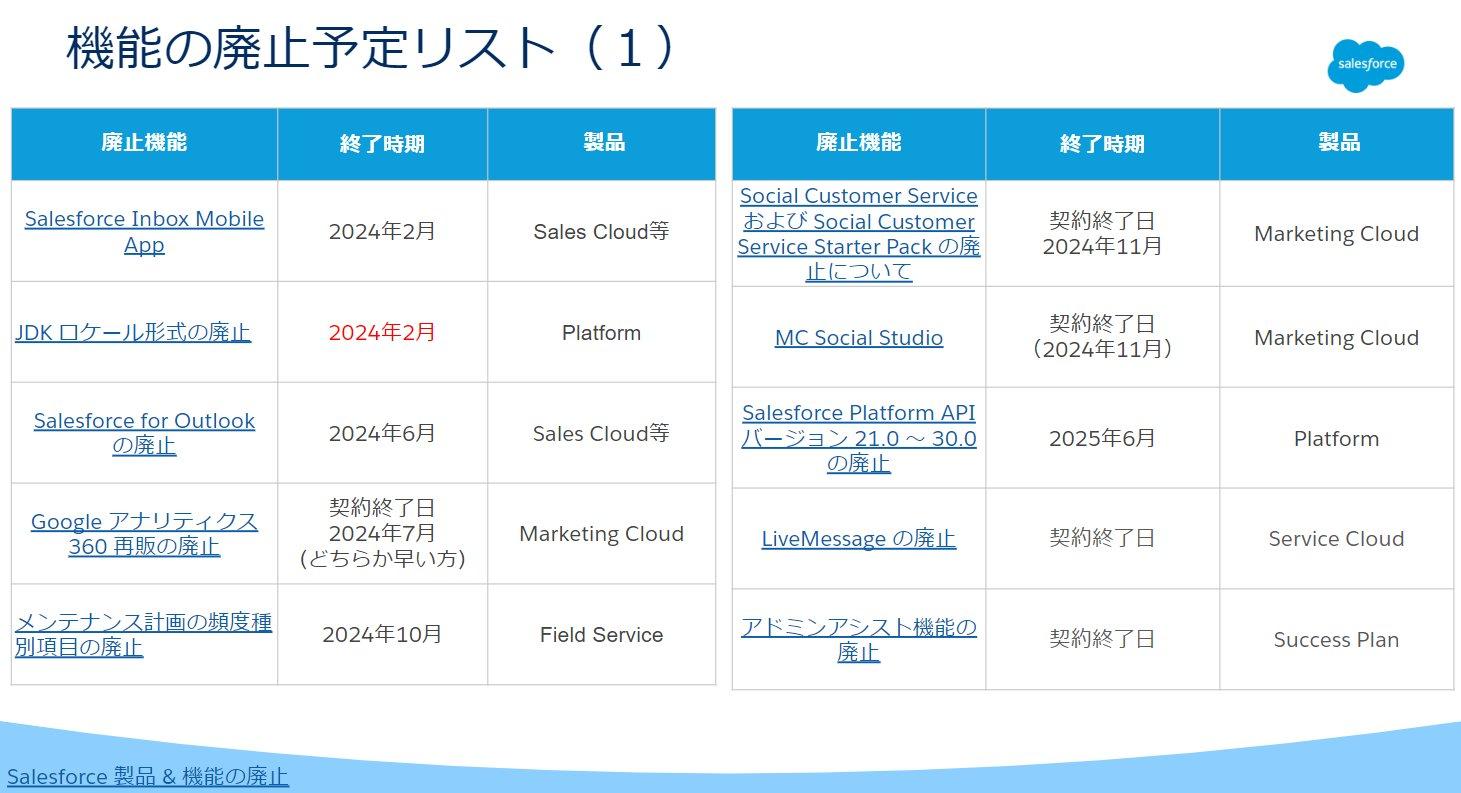This screenshot has width=1461, height=793.
Task: Select the Service Cloud cell
Action: 1336,539
